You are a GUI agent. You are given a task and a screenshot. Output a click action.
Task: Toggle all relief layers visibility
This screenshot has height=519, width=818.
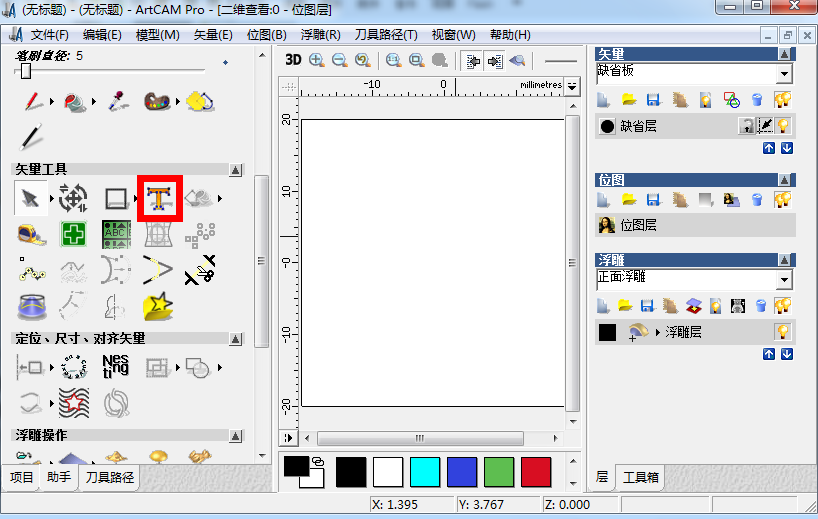click(783, 306)
